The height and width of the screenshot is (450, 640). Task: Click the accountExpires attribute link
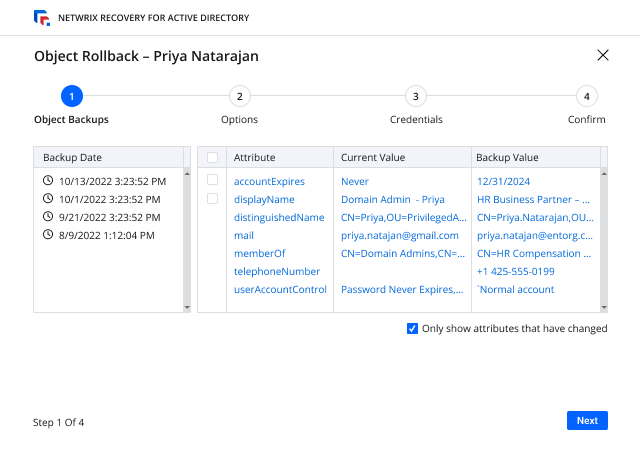[x=269, y=181]
